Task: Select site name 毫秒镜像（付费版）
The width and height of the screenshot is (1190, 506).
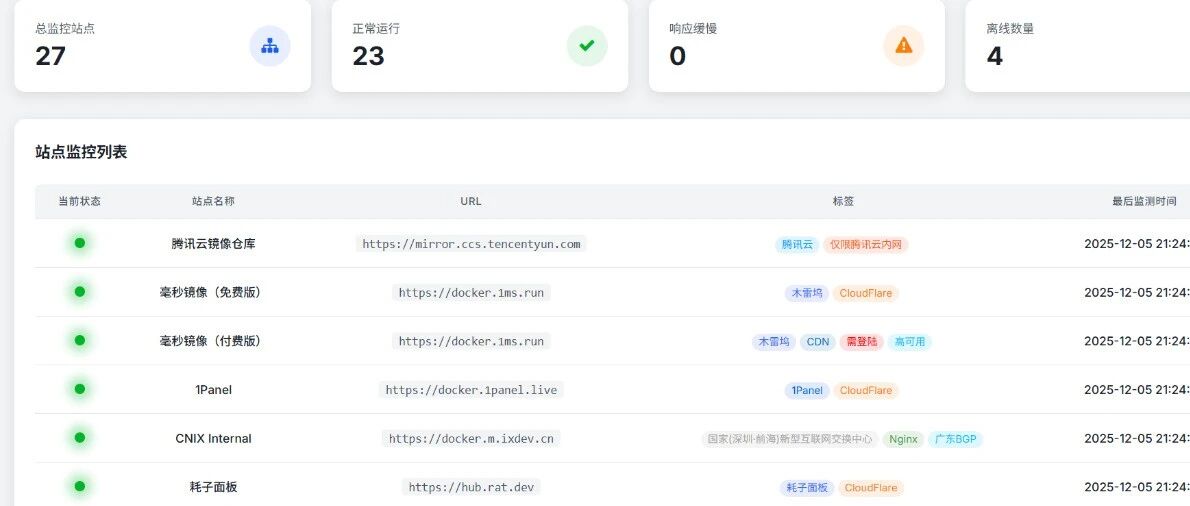Action: click(213, 341)
